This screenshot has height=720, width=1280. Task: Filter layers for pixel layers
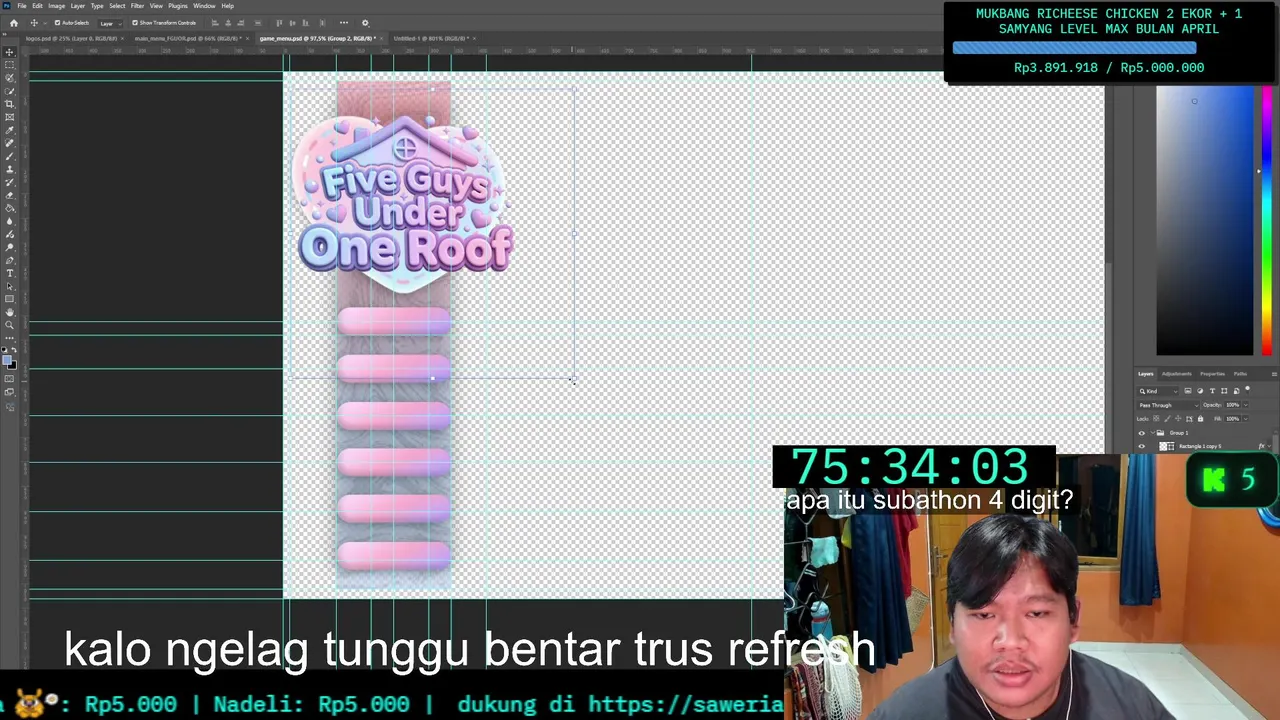[1188, 391]
